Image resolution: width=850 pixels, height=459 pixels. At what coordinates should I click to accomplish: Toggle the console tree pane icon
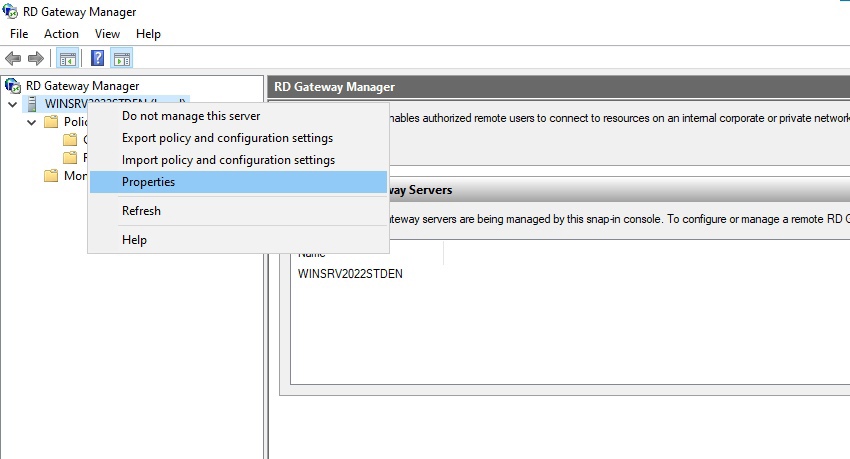click(68, 59)
